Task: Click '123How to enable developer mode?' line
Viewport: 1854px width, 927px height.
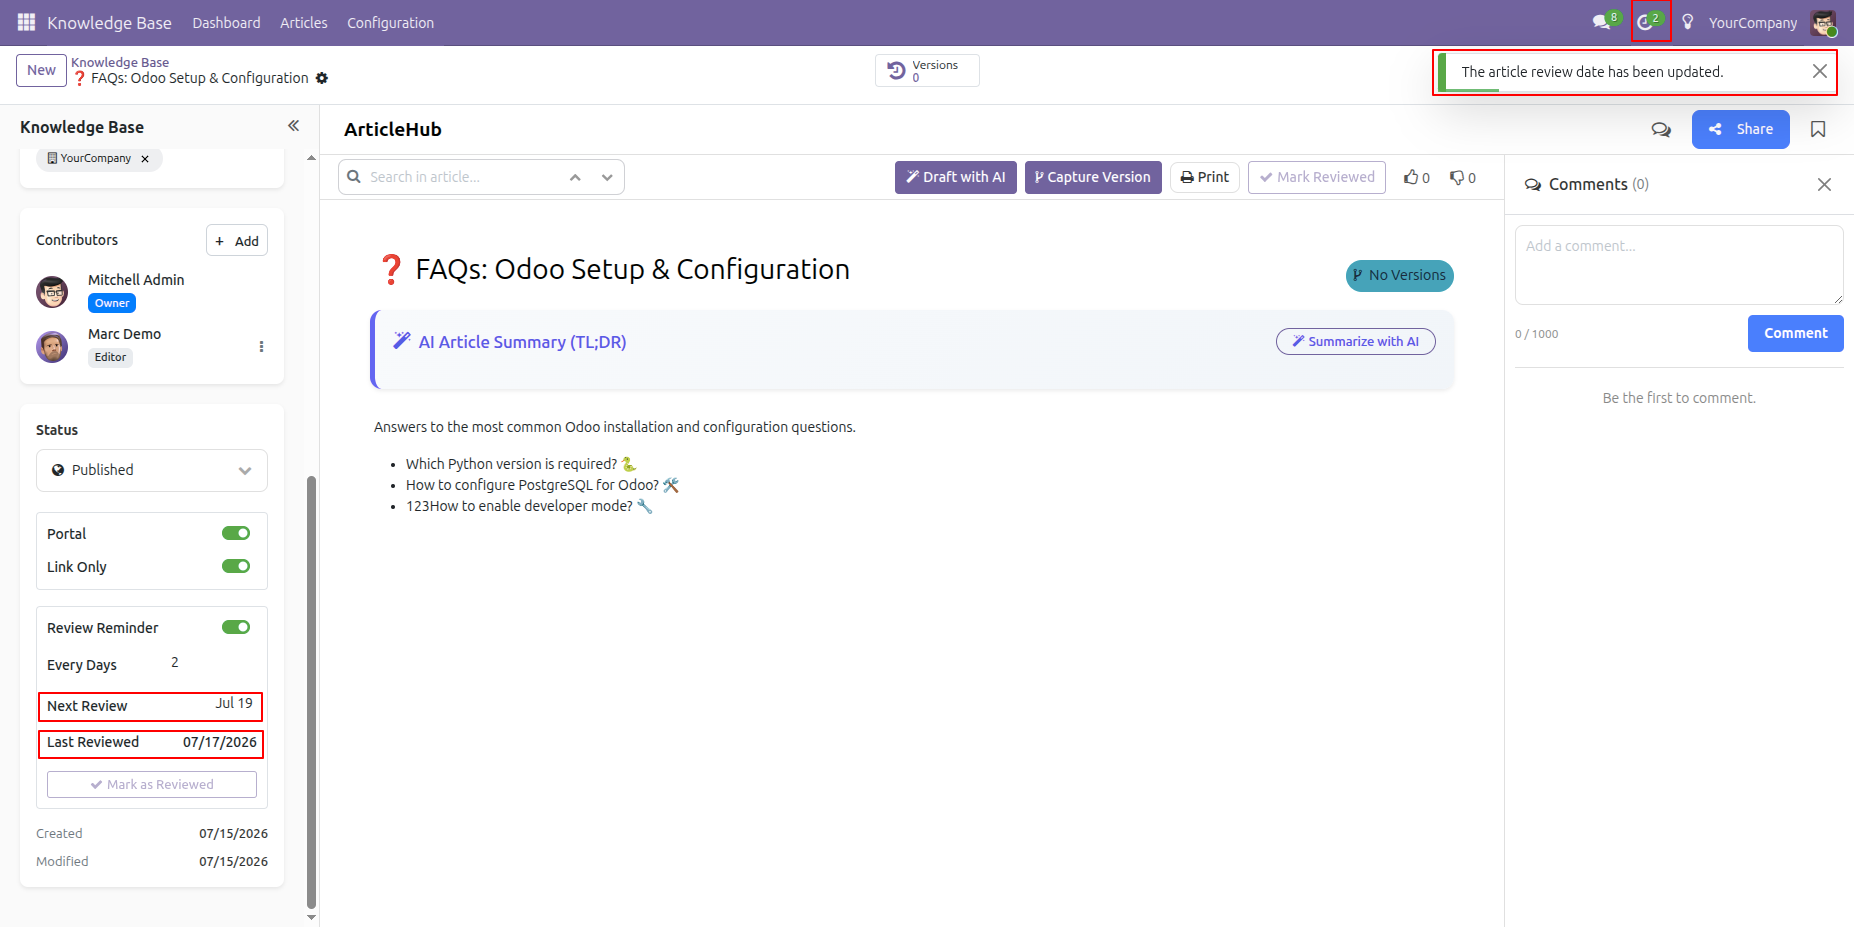Action: 529,506
